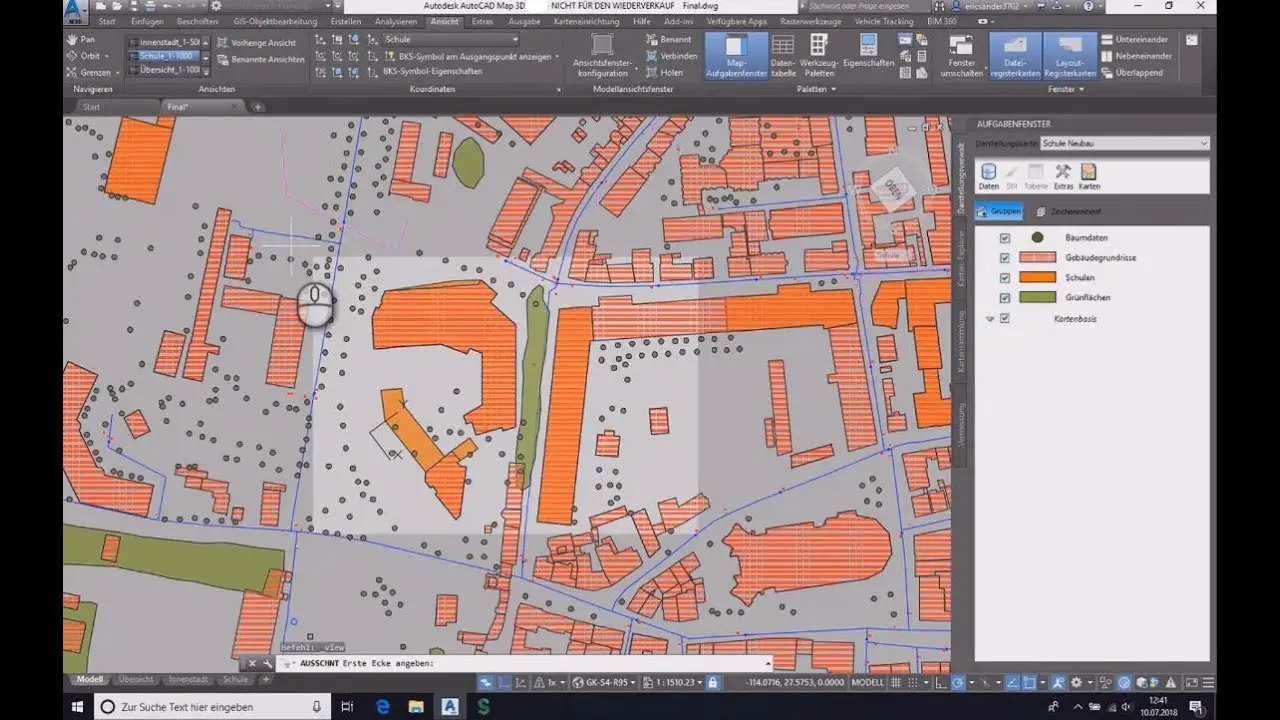Open the Schule coordinate system dropdown
Screen dimensions: 1280x720
click(451, 39)
